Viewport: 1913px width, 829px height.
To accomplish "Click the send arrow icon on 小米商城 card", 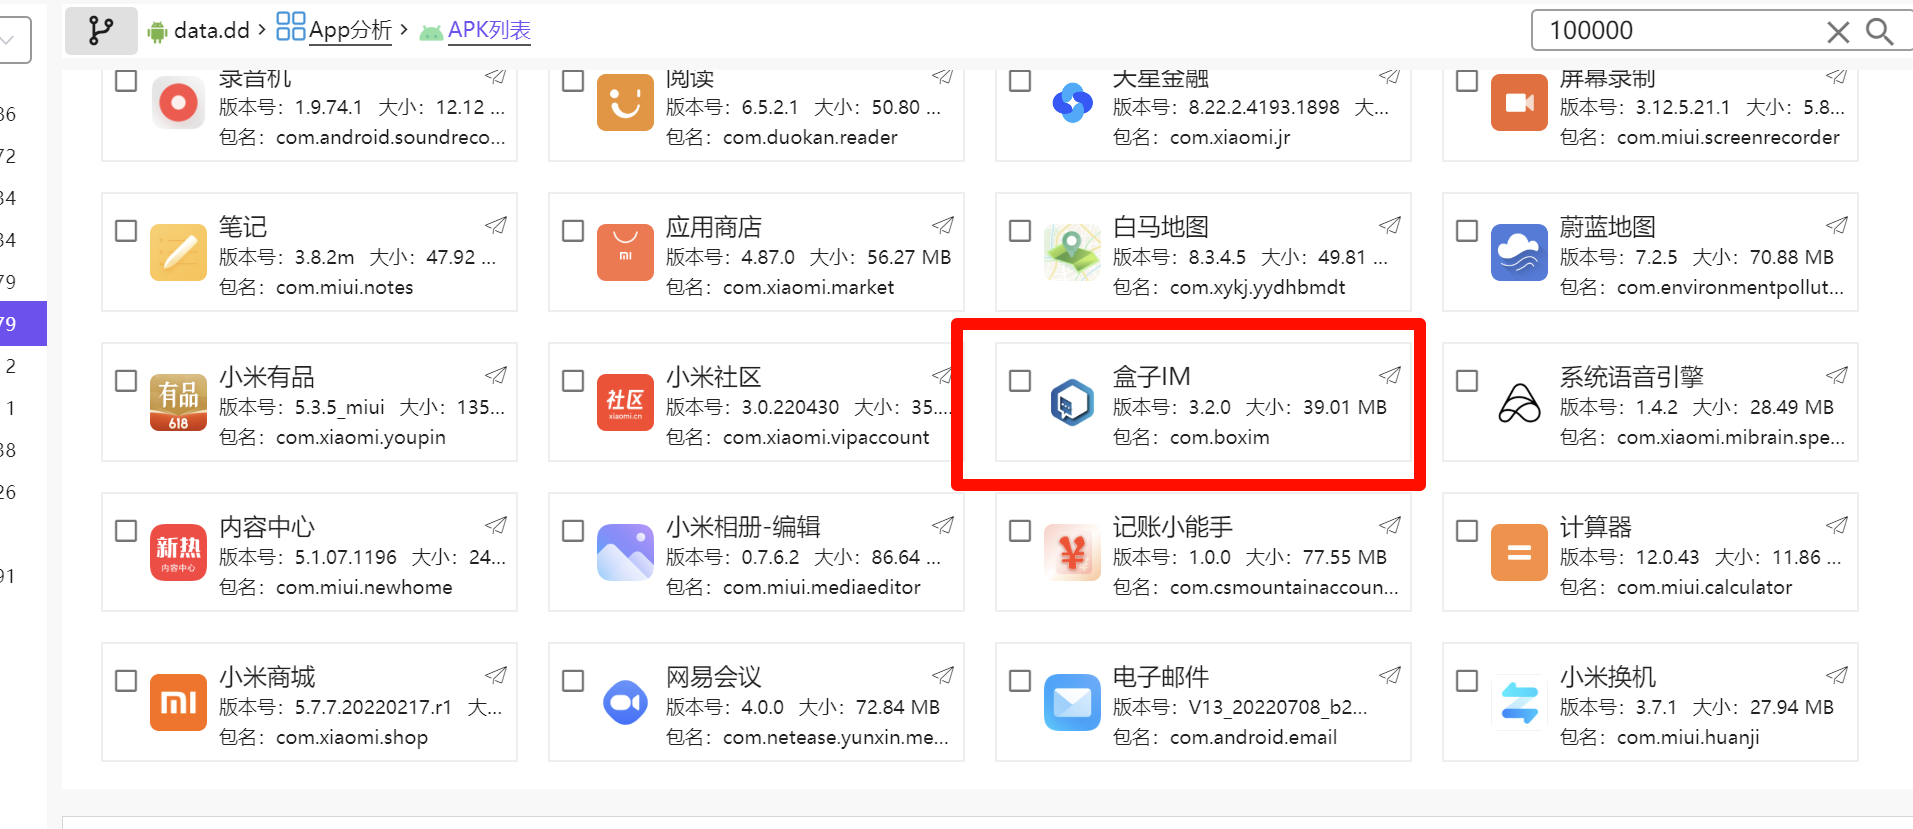I will click(x=496, y=675).
